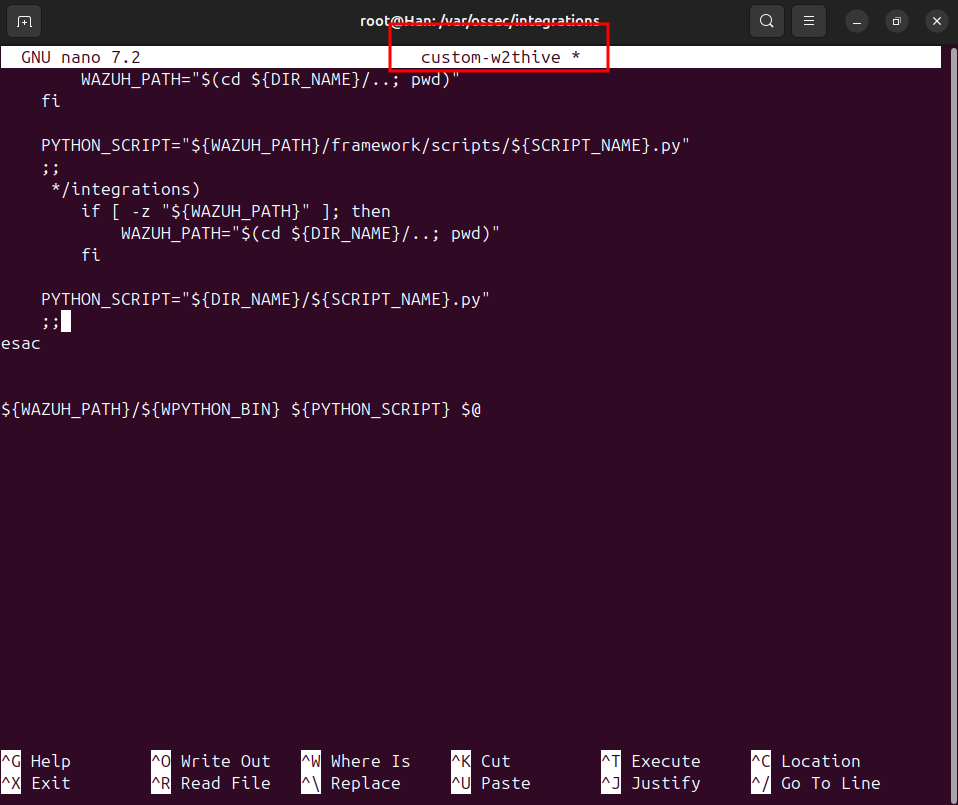Click the Write Out shortcut label
Screen dimensions: 958x805
225,761
